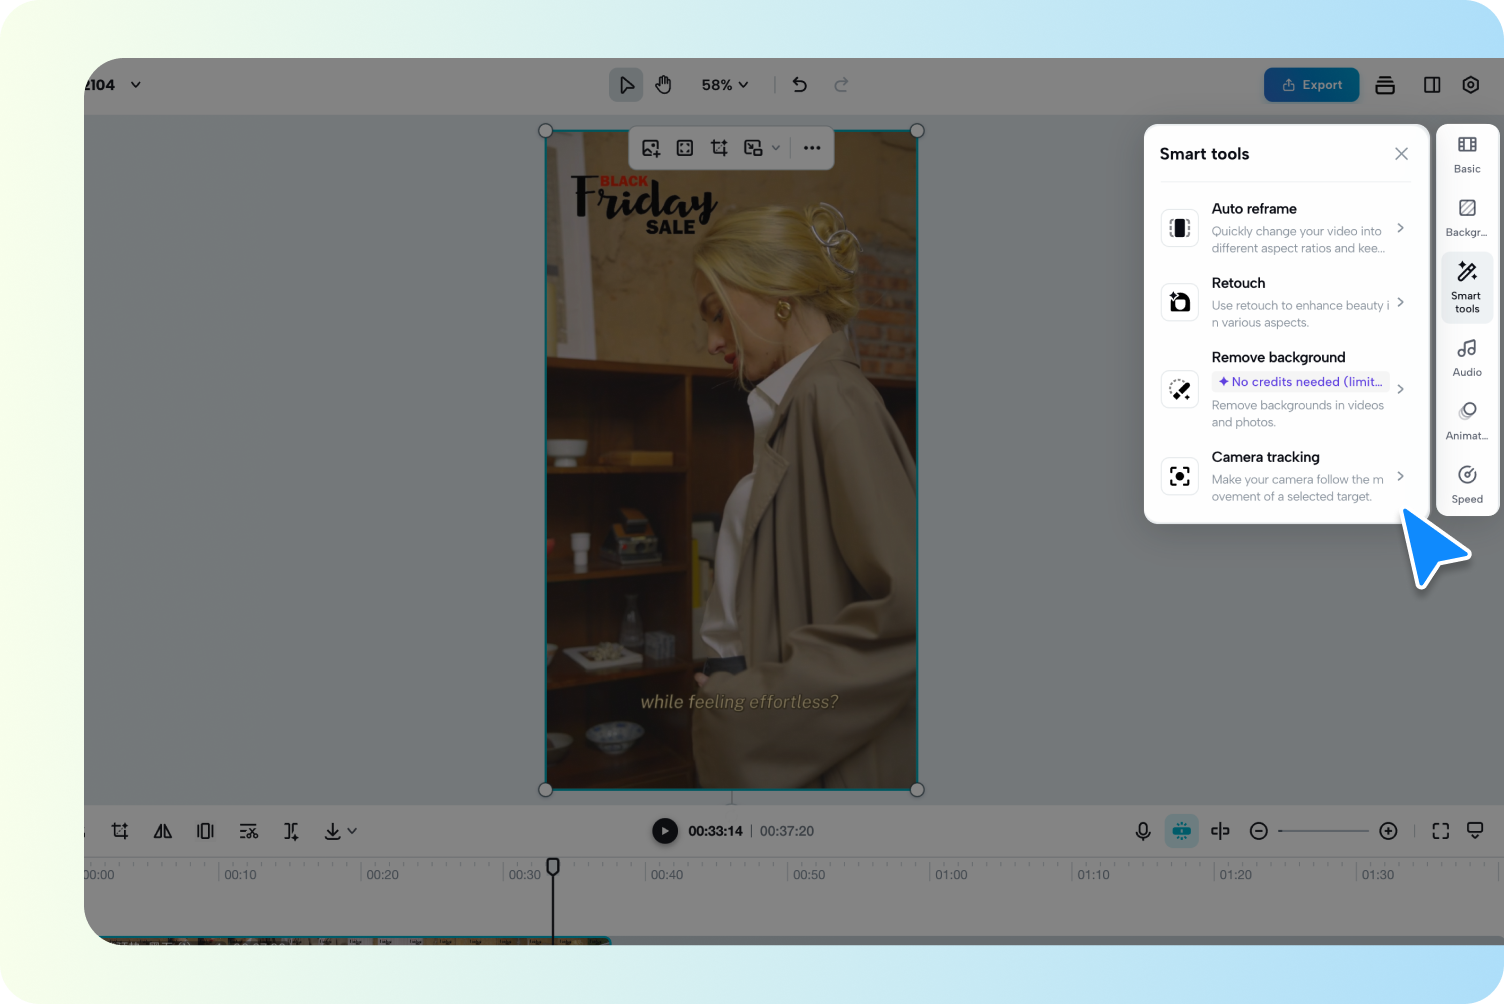Zoom out the timeline with minus button
The height and width of the screenshot is (1004, 1504).
(x=1259, y=831)
